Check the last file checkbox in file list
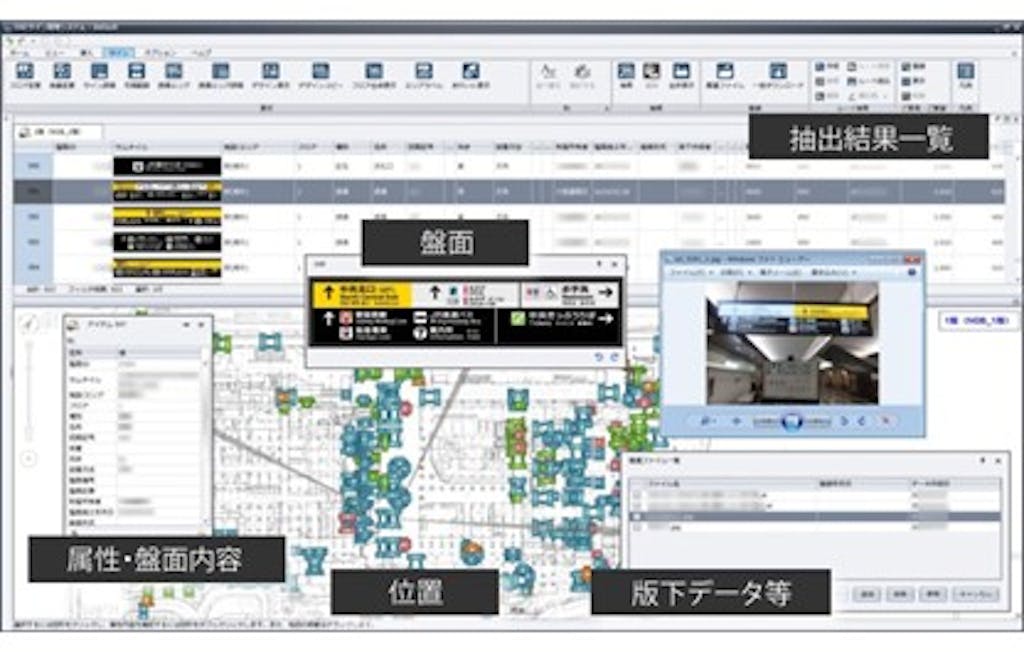 [x=636, y=528]
